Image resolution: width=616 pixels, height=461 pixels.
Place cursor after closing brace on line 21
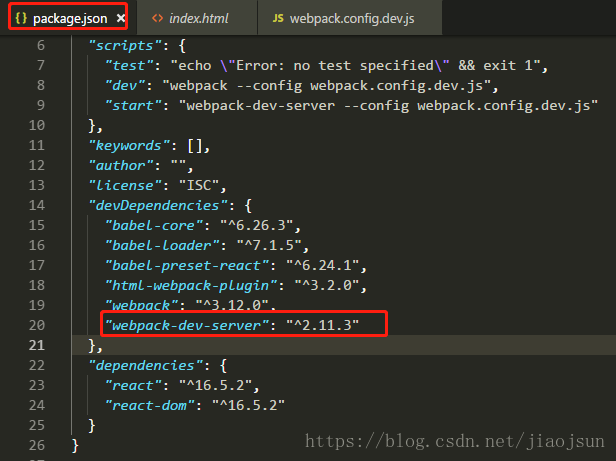(x=103, y=345)
